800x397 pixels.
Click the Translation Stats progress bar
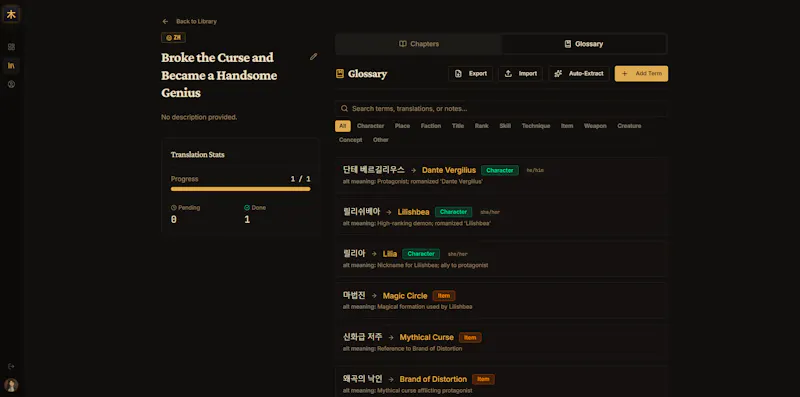coord(240,189)
